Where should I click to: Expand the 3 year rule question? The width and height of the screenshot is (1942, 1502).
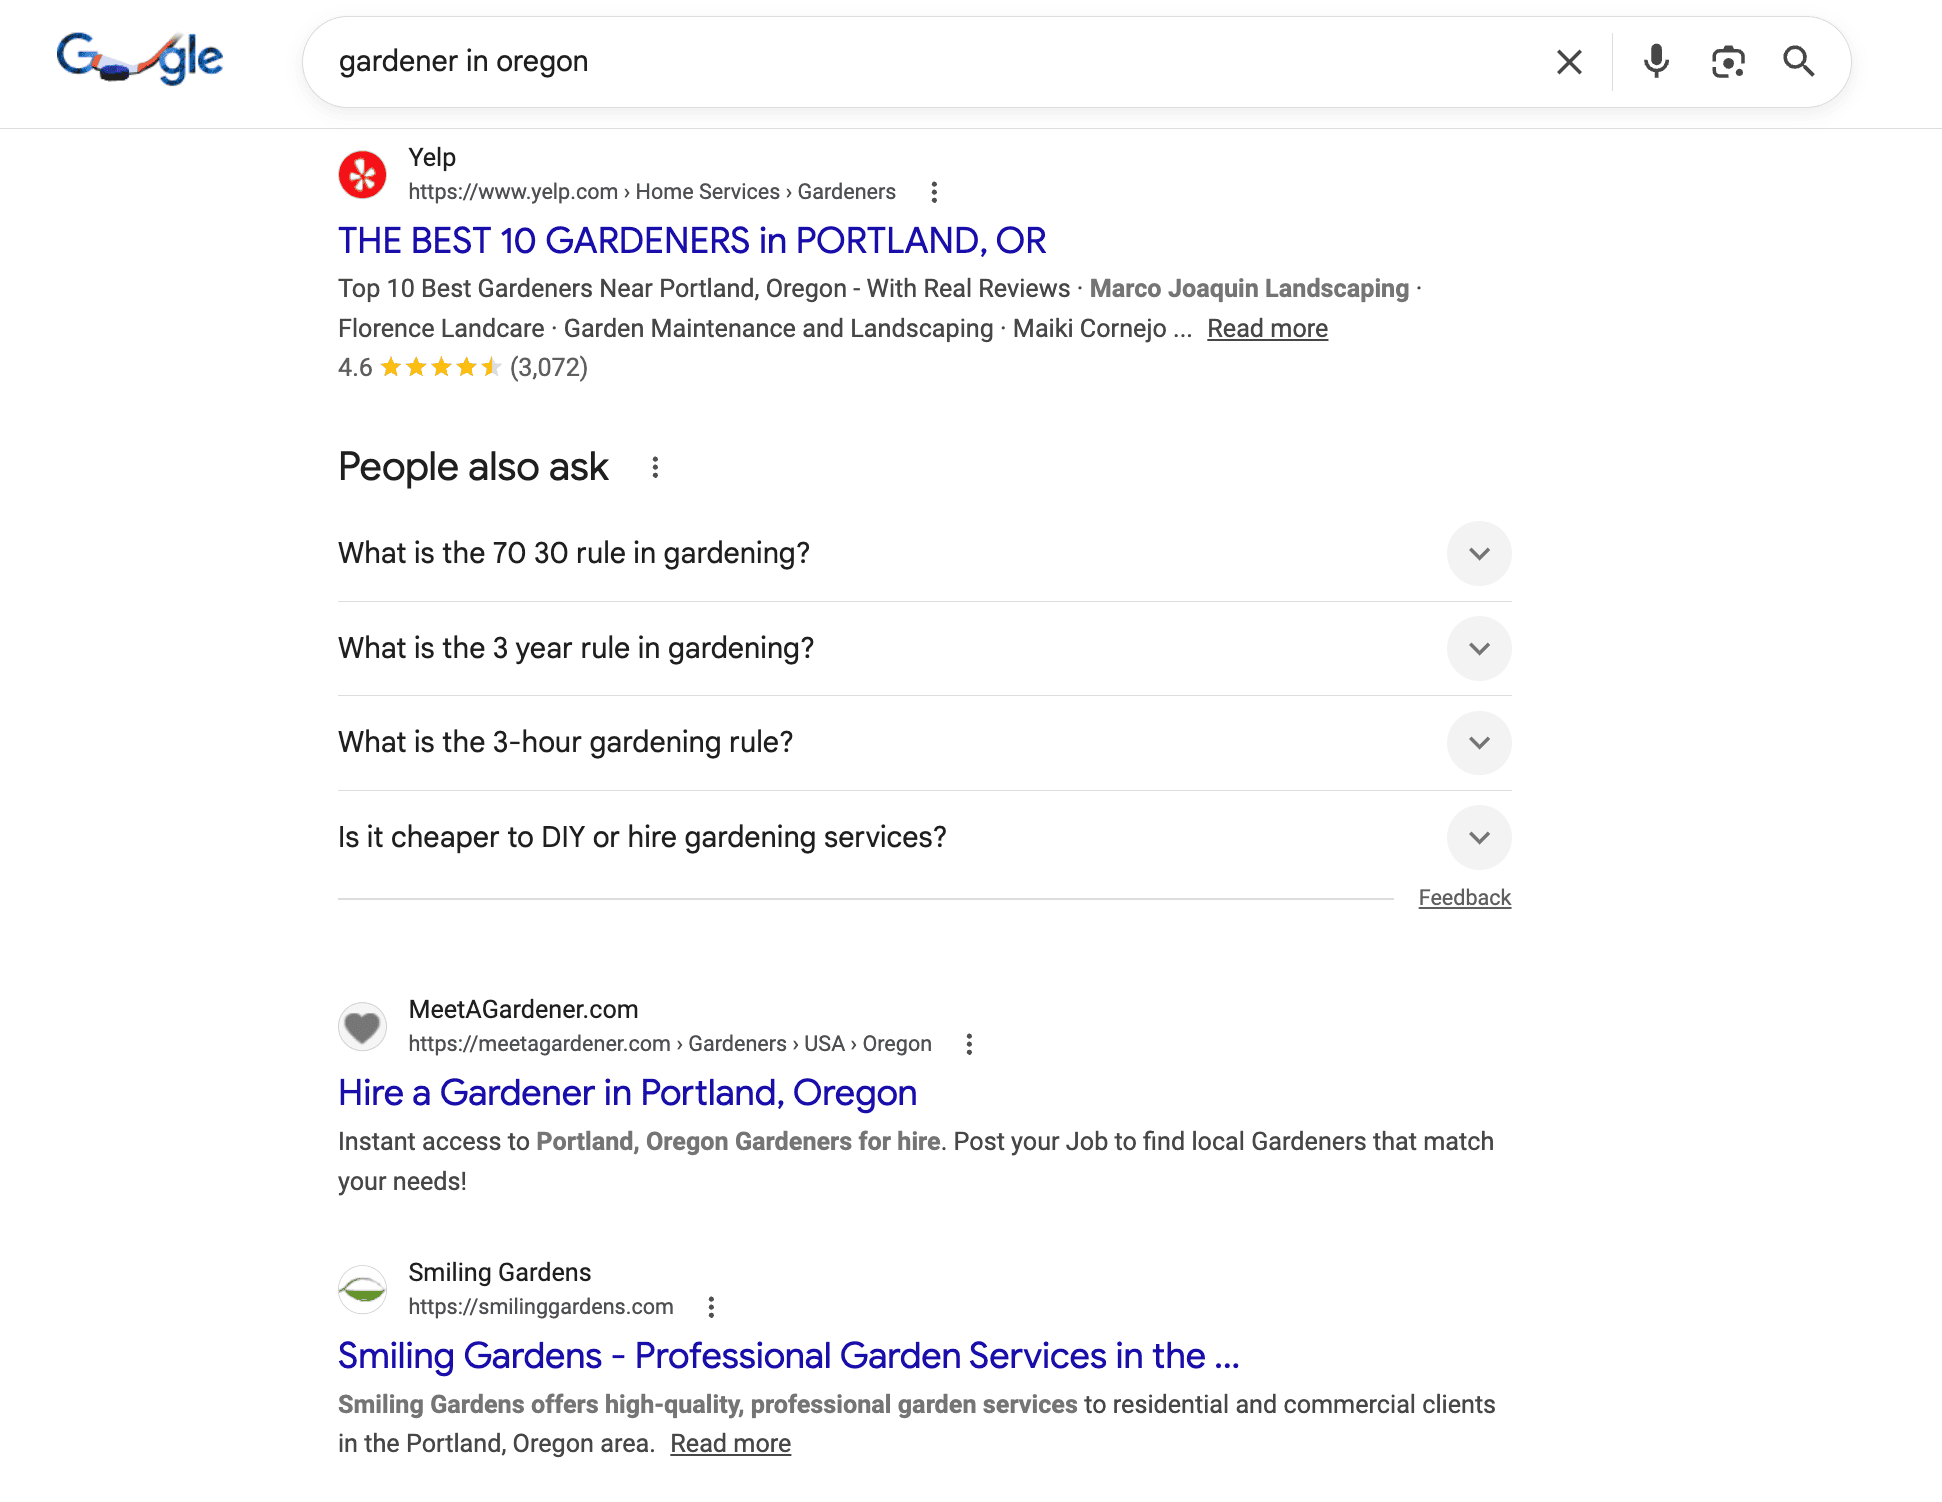(x=1479, y=648)
